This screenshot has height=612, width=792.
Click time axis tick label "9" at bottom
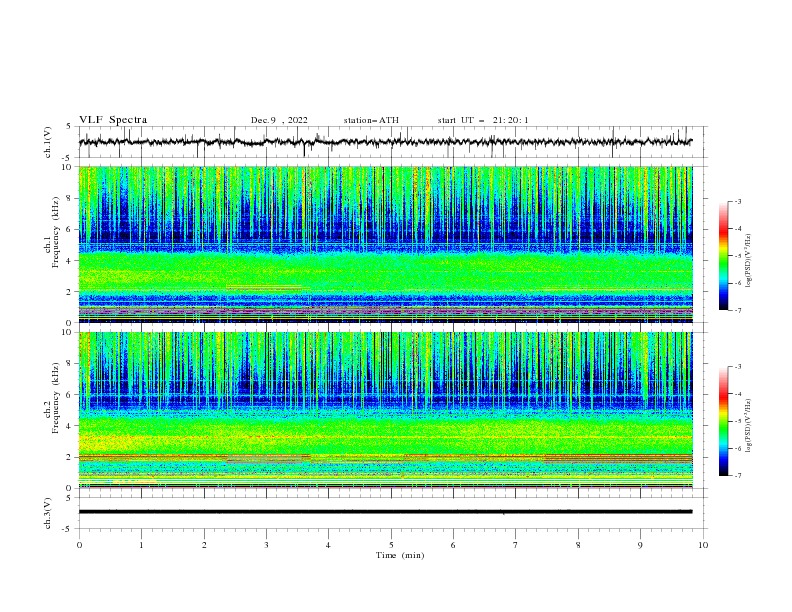pos(640,545)
